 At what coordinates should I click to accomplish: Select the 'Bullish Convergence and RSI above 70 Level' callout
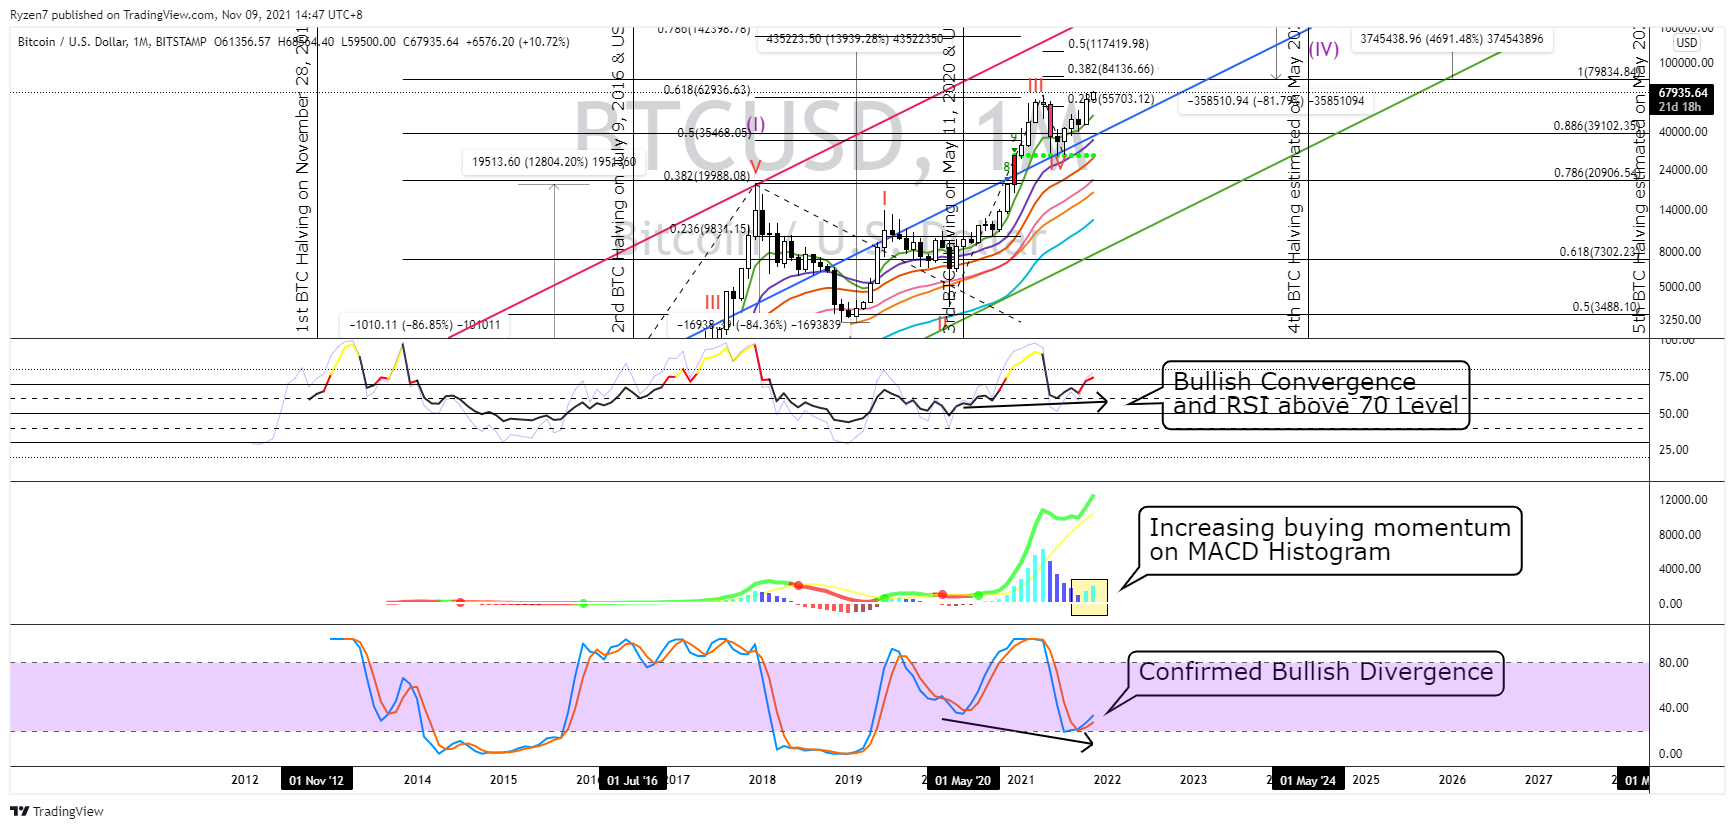pyautogui.click(x=1315, y=395)
